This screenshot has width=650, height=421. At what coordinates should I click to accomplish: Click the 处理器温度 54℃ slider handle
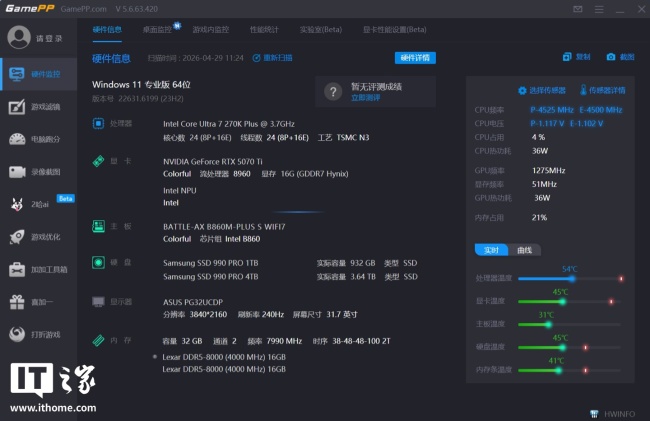click(572, 279)
